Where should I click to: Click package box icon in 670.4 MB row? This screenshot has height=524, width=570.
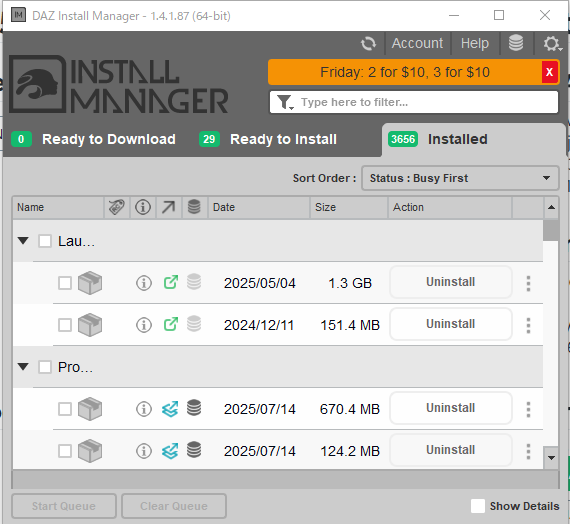pos(90,409)
